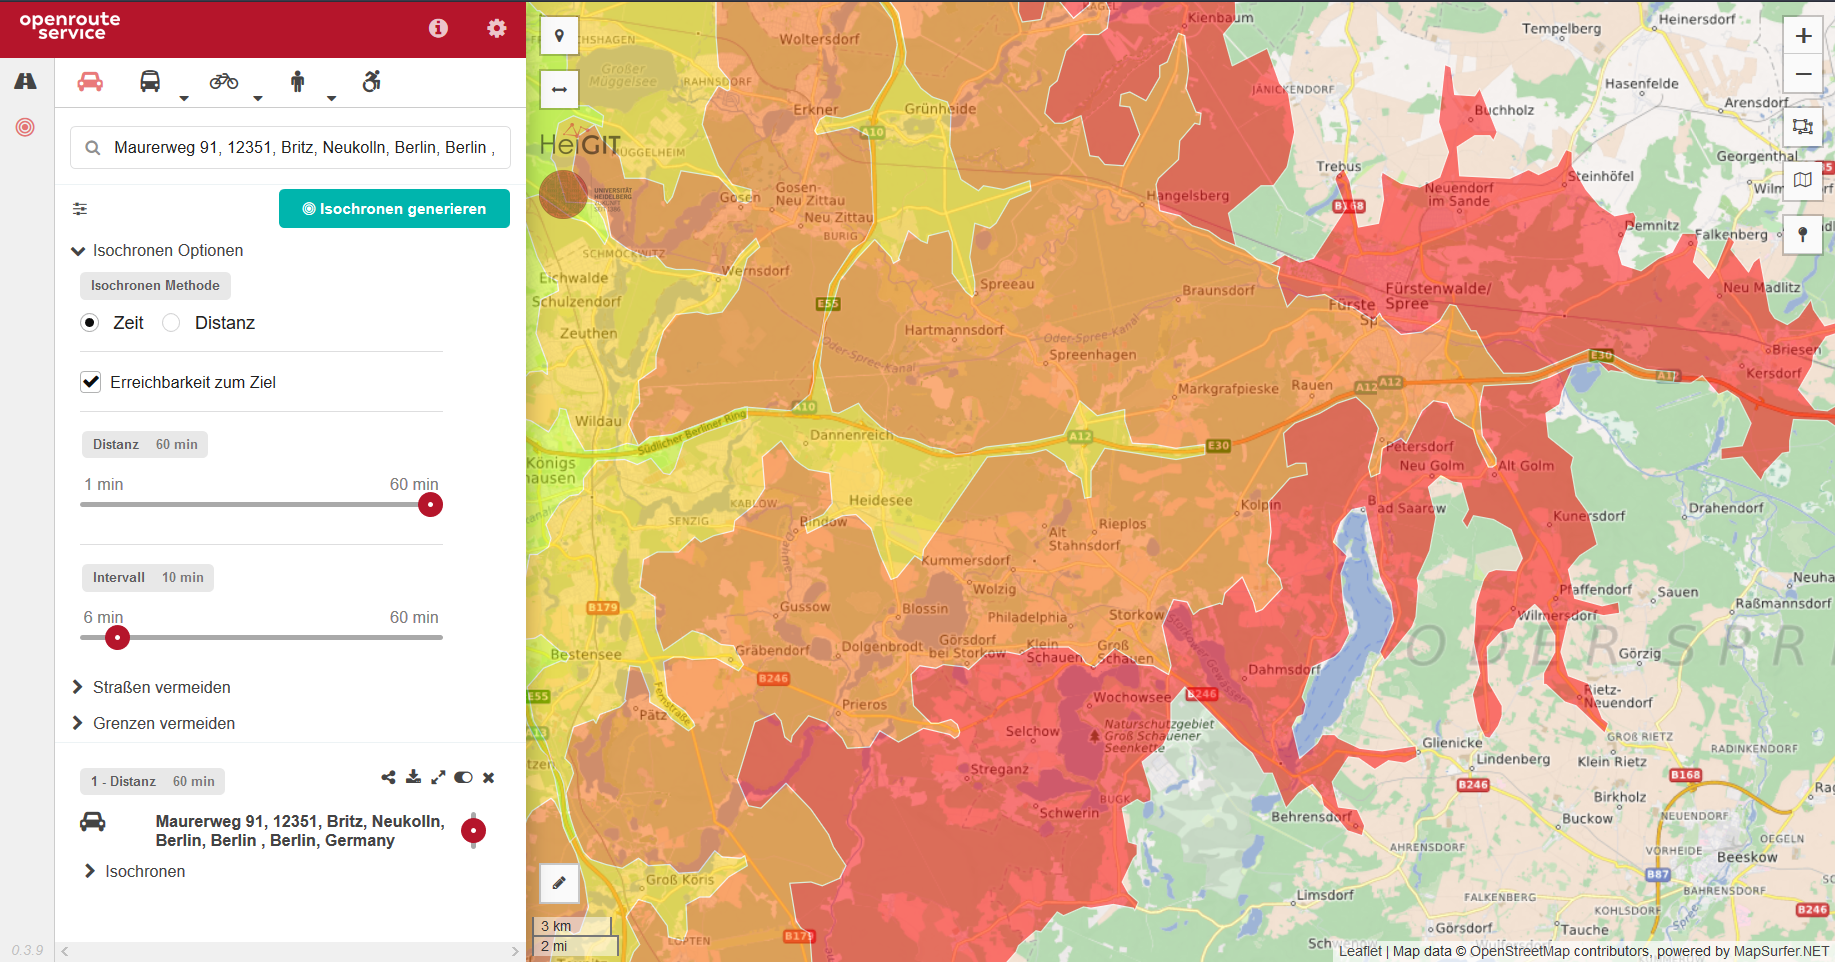
Task: Select the Zeit radio button
Action: 90,323
